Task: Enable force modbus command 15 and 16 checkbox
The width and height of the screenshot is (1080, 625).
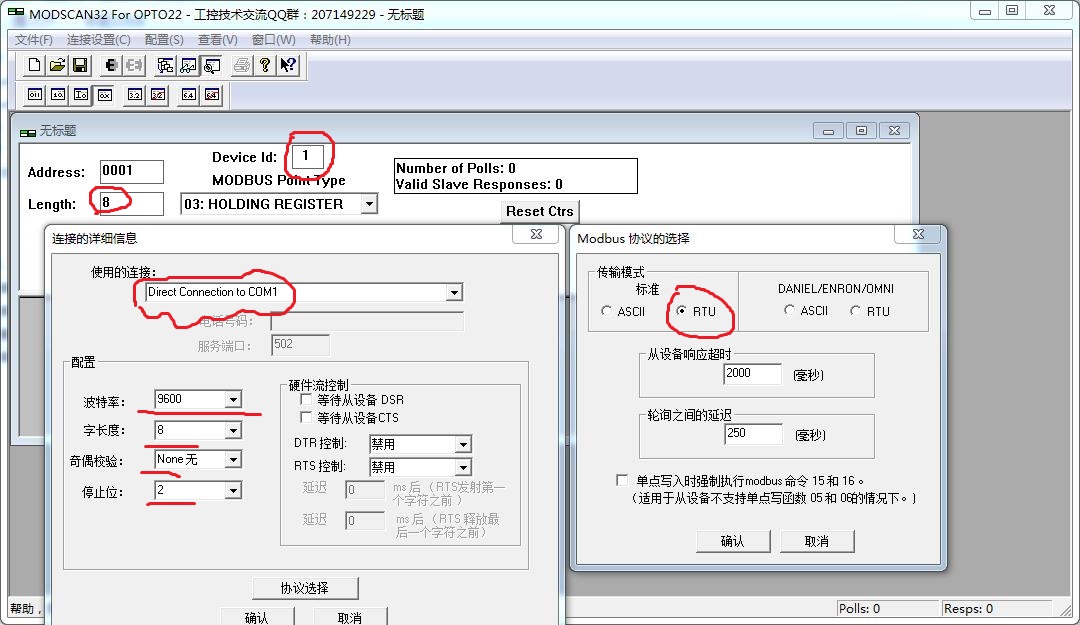Action: (x=623, y=481)
